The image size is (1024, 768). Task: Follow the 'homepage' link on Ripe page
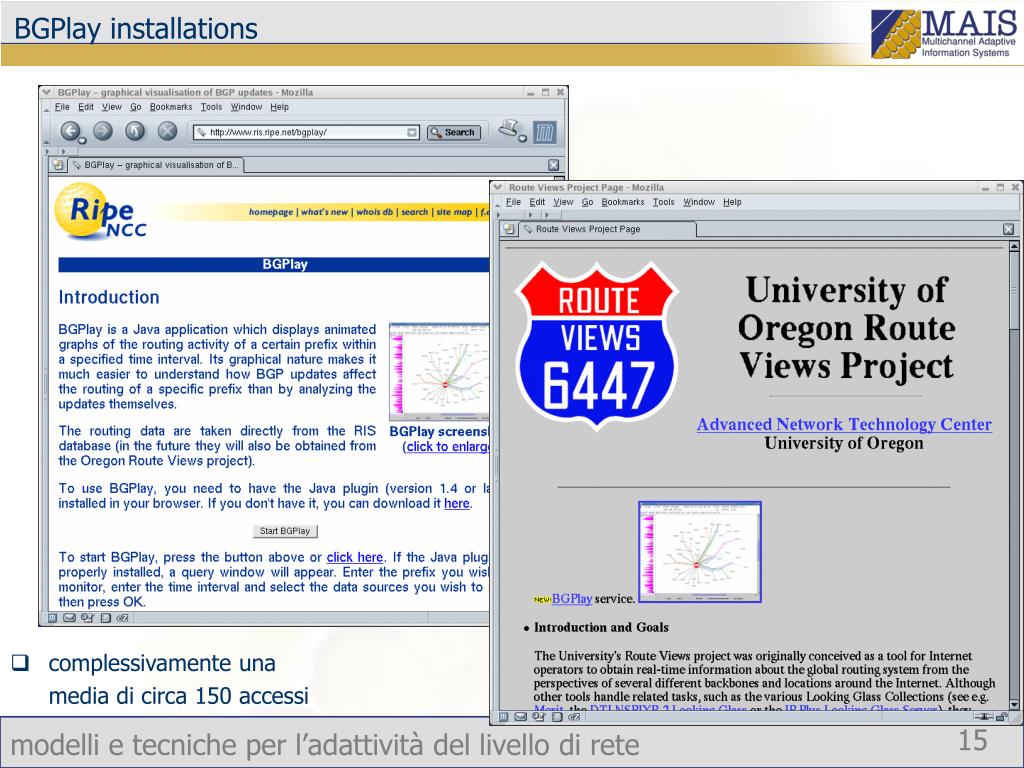coord(271,212)
